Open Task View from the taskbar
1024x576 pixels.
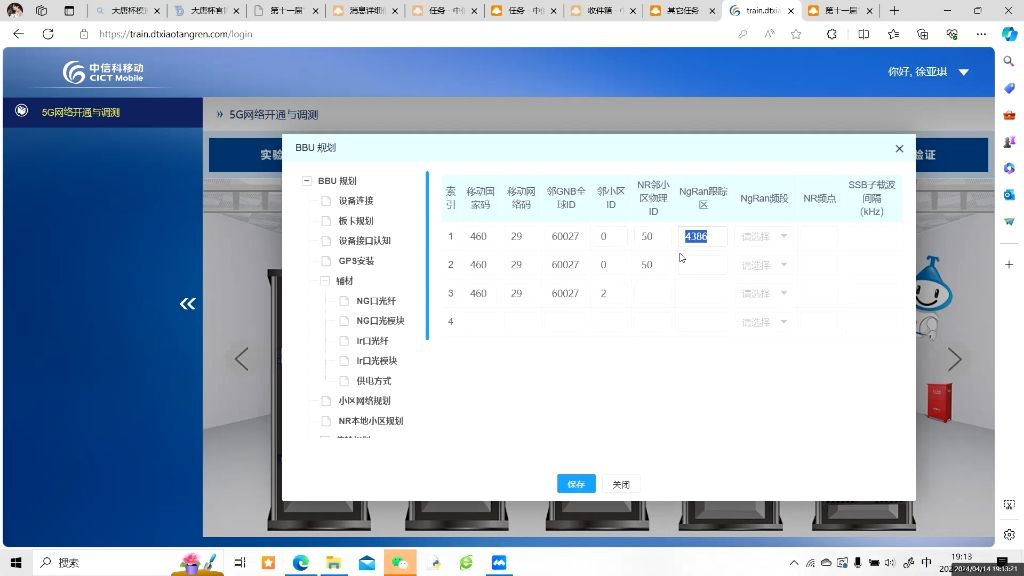(x=240, y=562)
